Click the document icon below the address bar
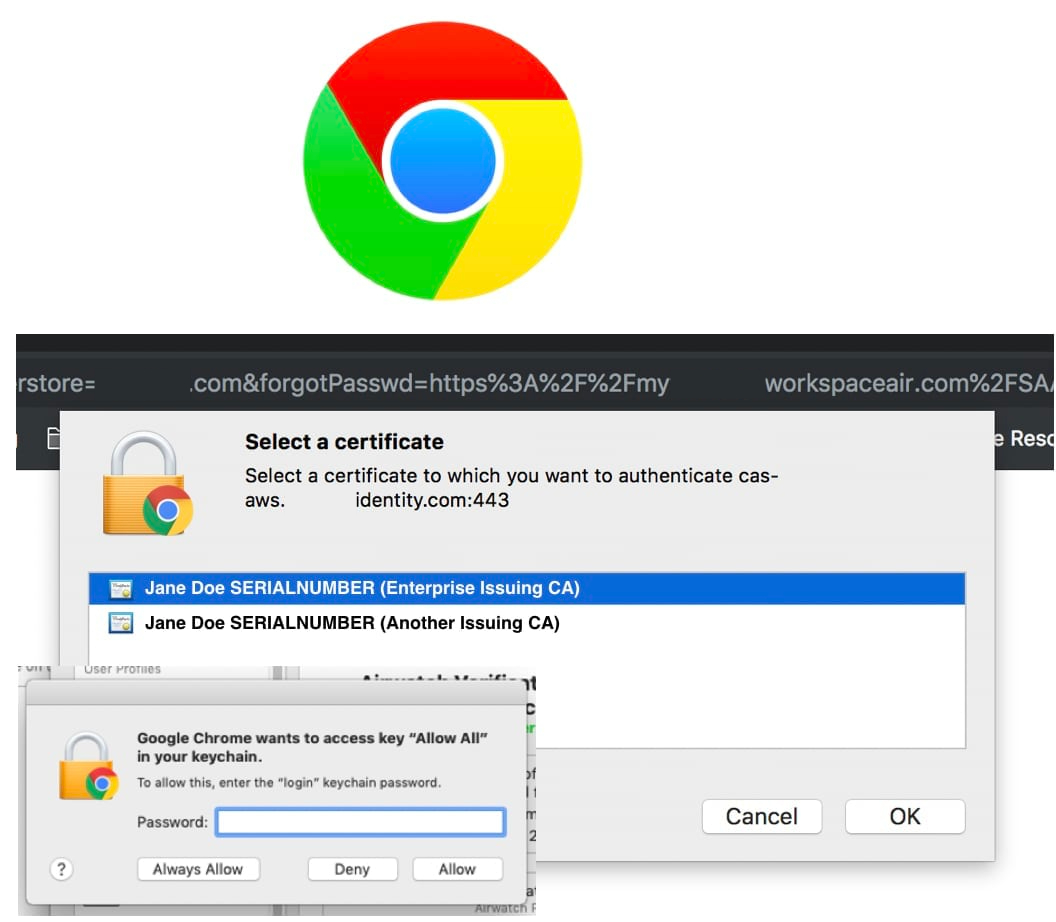The height and width of the screenshot is (922, 1056). pyautogui.click(x=53, y=438)
